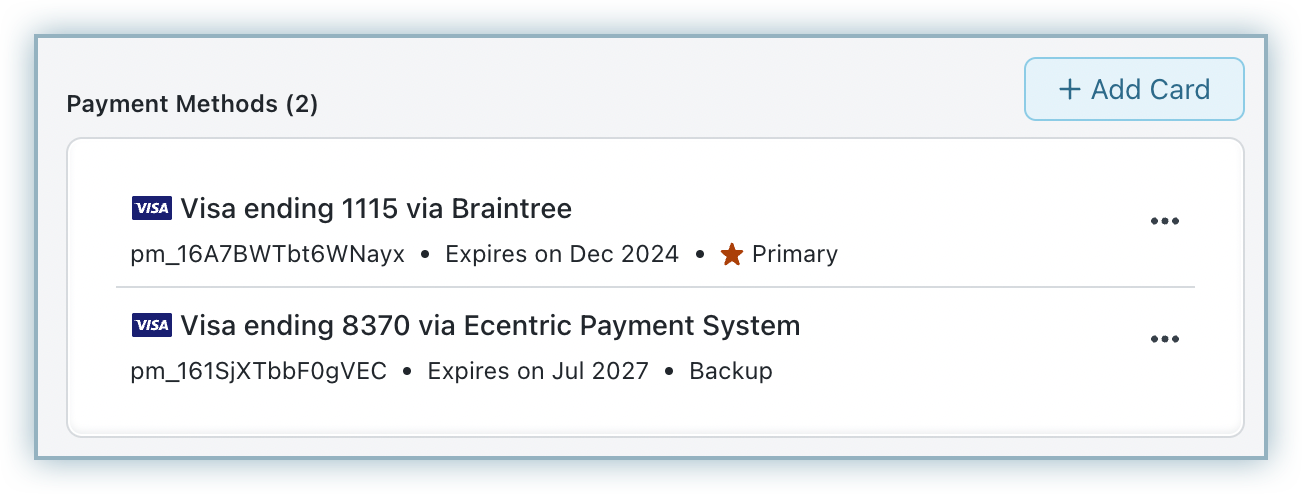Open the options menu for Visa 1115
The image size is (1302, 494).
click(x=1164, y=221)
